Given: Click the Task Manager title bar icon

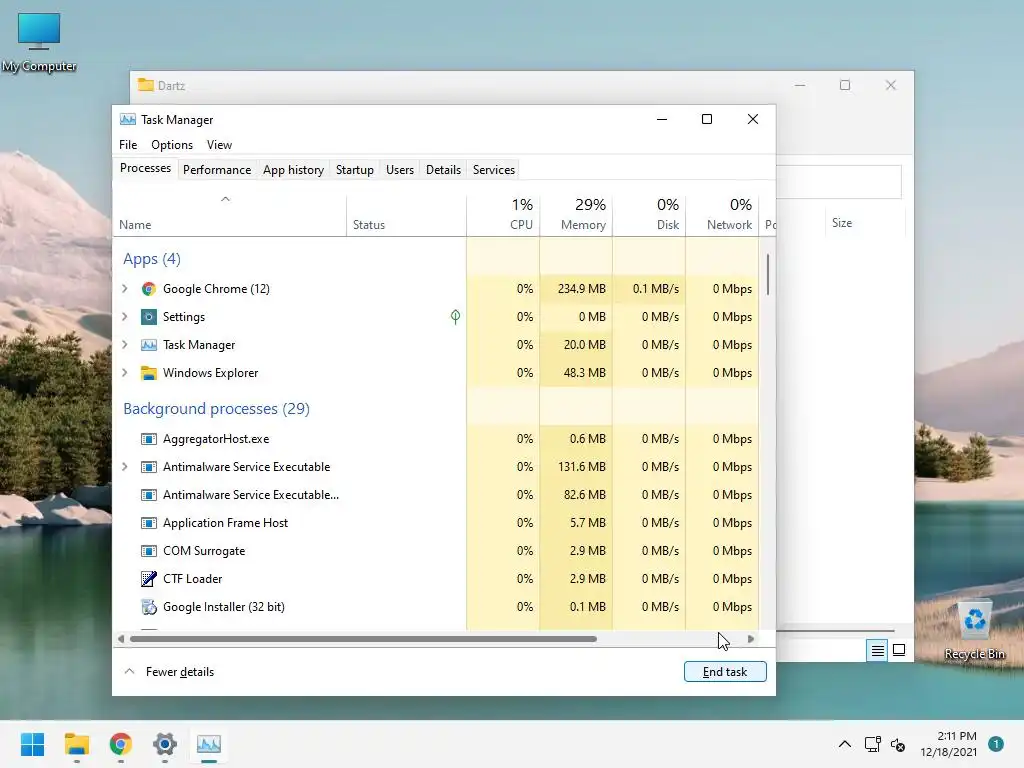Looking at the screenshot, I should click(x=128, y=120).
